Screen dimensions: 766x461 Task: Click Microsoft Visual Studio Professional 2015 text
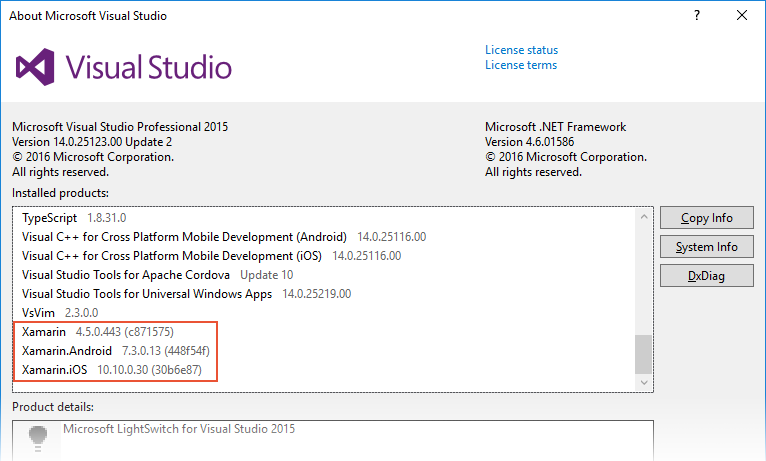coord(120,127)
